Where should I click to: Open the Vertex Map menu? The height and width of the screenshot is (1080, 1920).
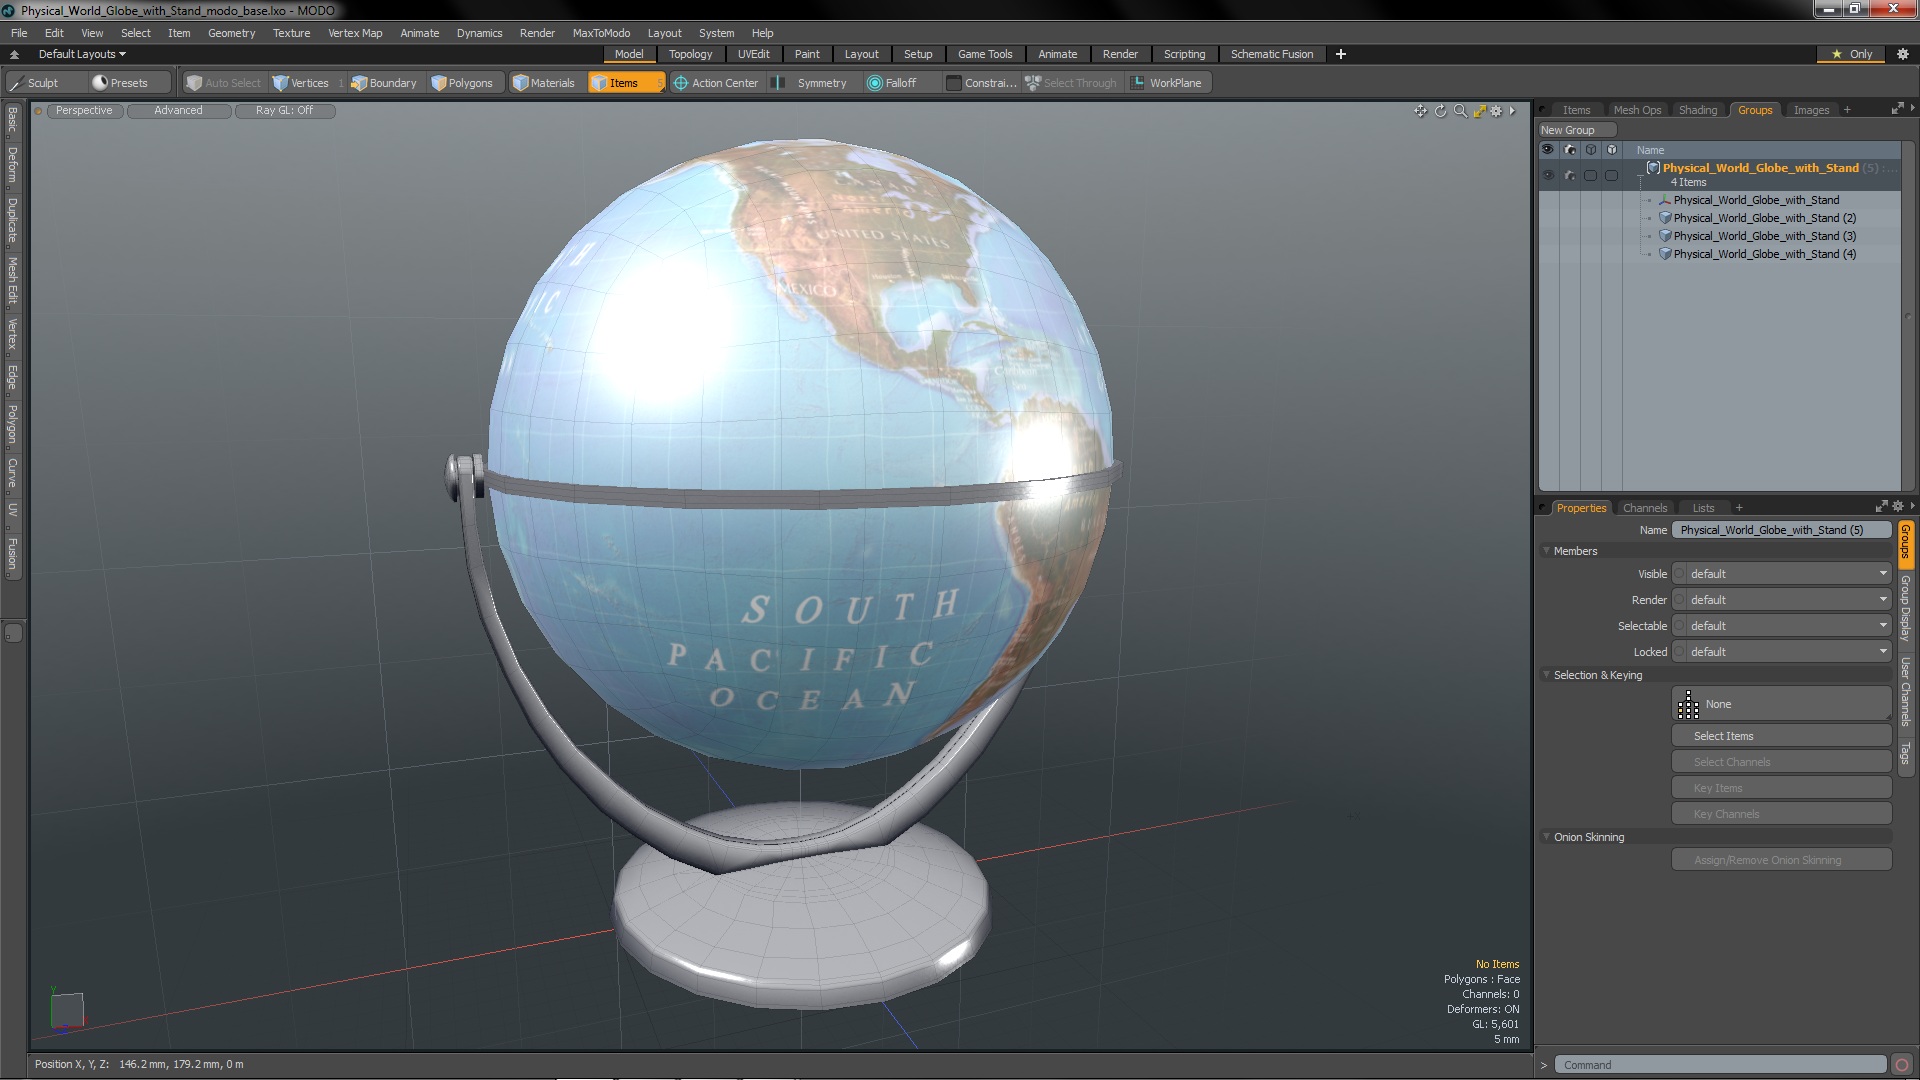tap(355, 33)
